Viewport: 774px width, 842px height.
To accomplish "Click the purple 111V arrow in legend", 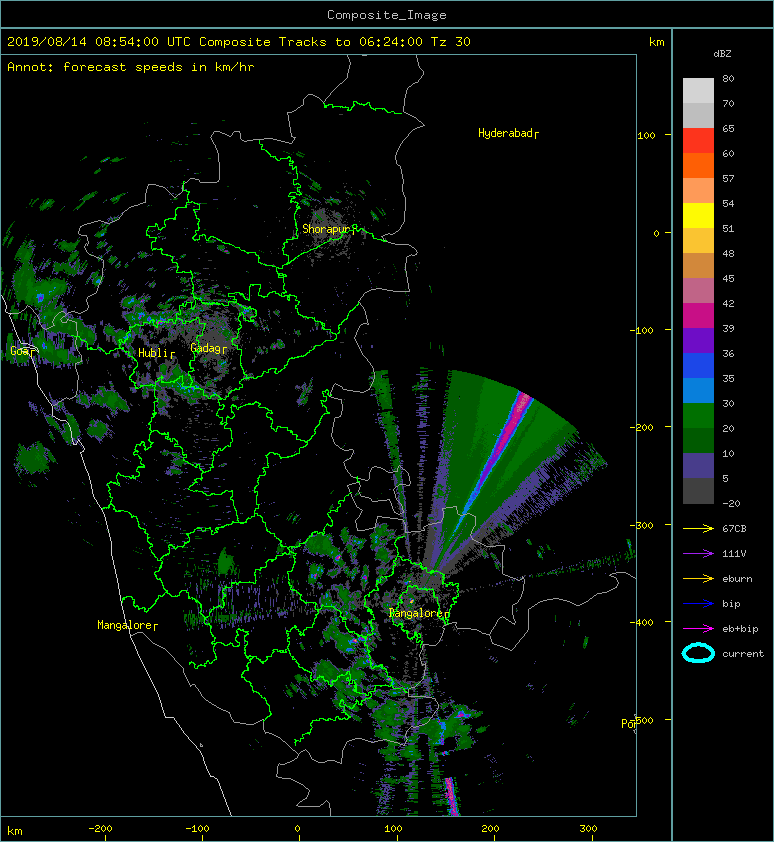I will (x=698, y=554).
